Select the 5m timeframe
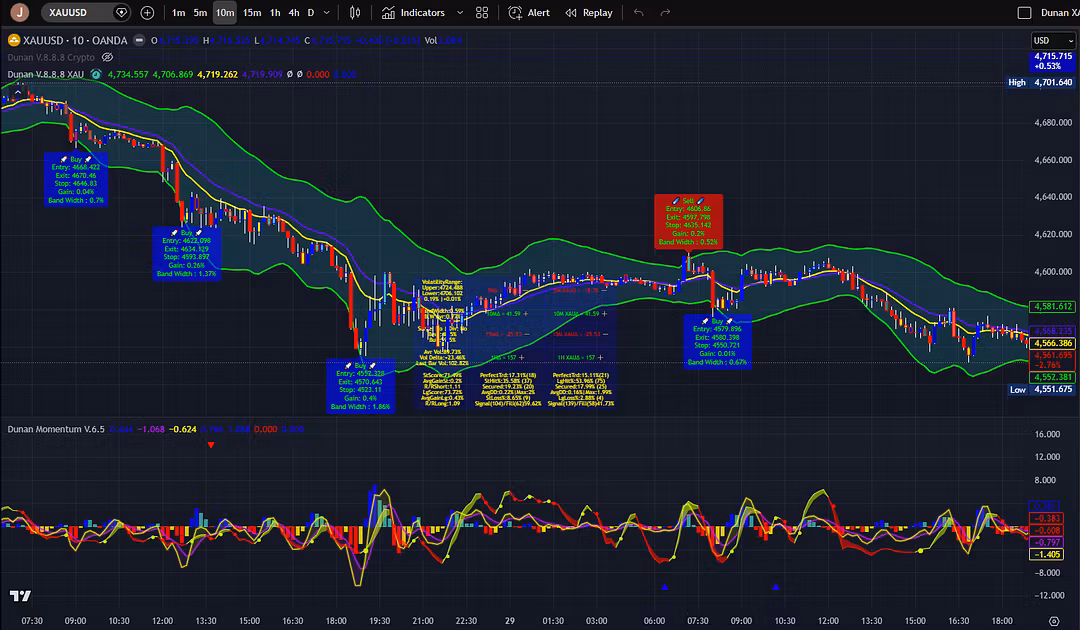This screenshot has height=630, width=1080. tap(200, 12)
